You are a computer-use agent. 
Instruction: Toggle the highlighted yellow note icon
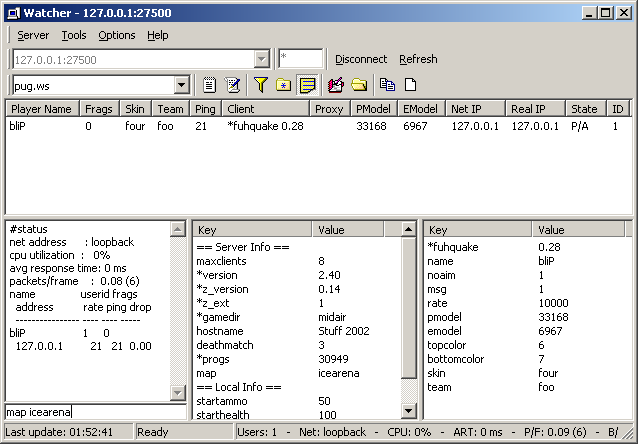coord(307,85)
